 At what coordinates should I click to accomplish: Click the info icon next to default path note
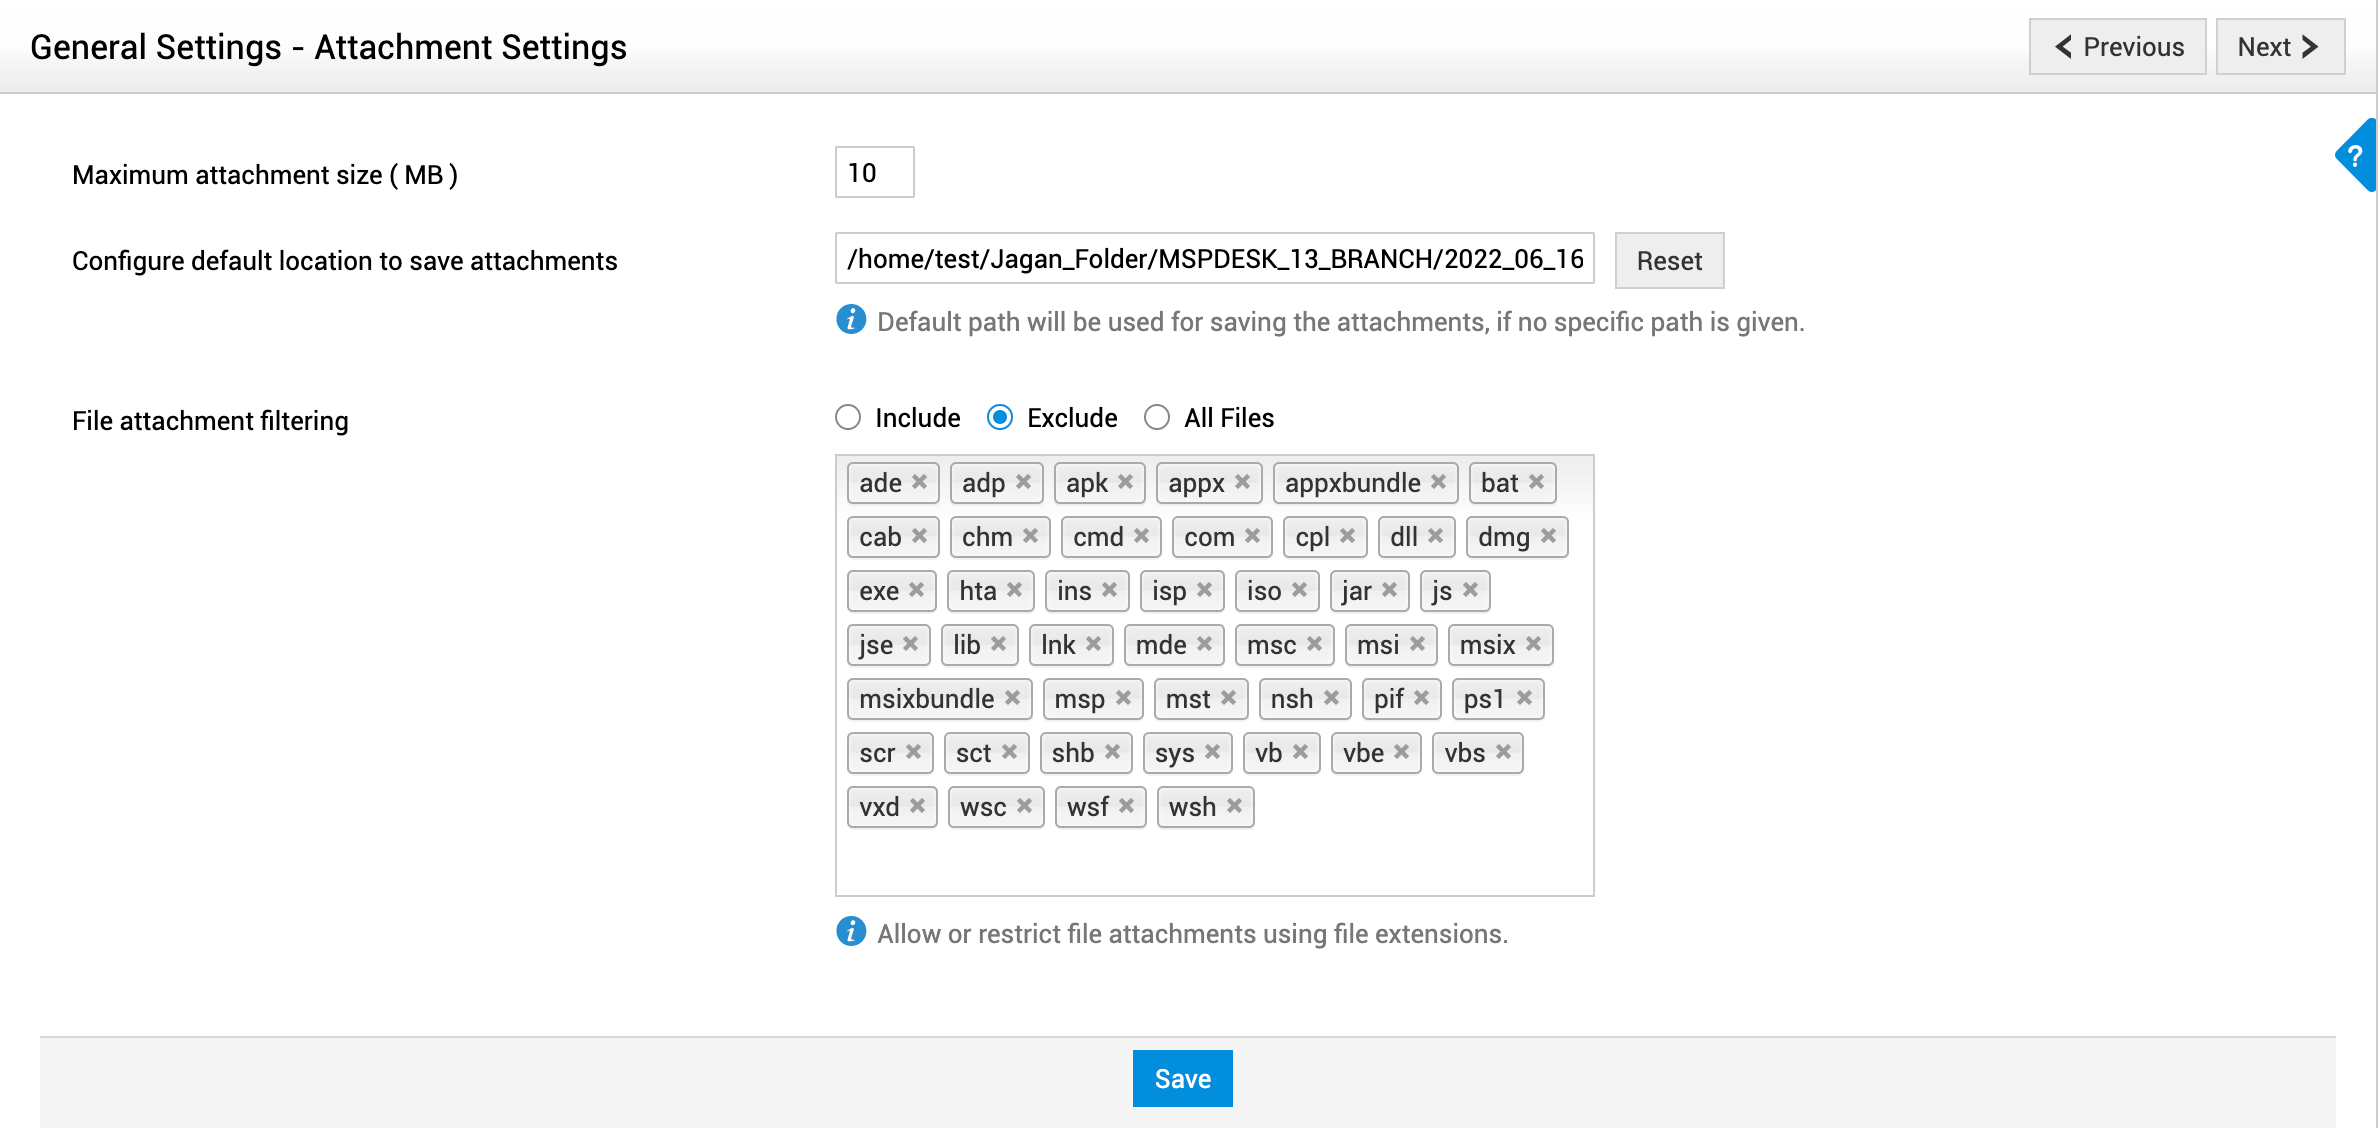click(x=851, y=321)
